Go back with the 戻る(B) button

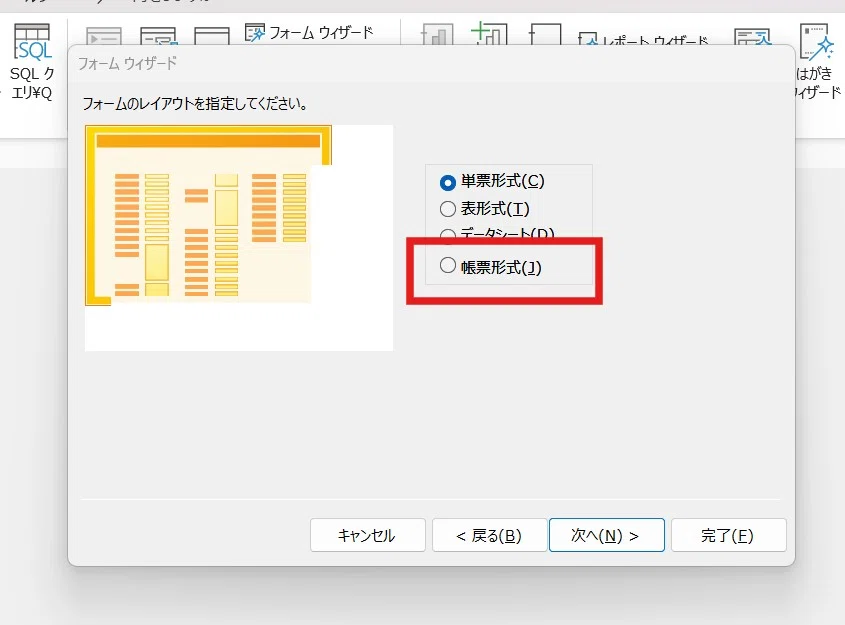(489, 535)
